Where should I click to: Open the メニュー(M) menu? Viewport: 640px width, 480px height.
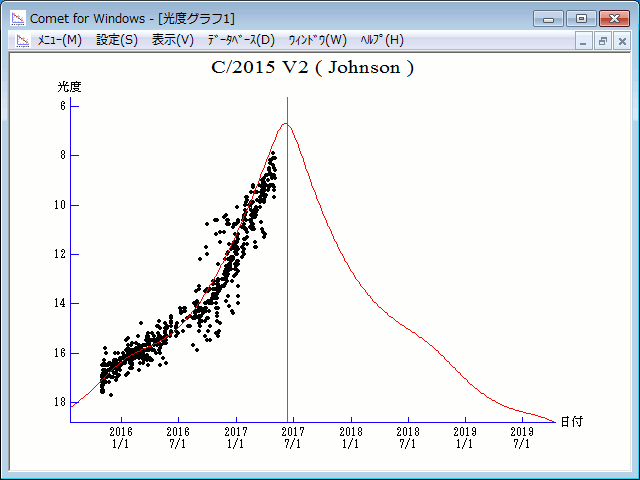pos(59,40)
